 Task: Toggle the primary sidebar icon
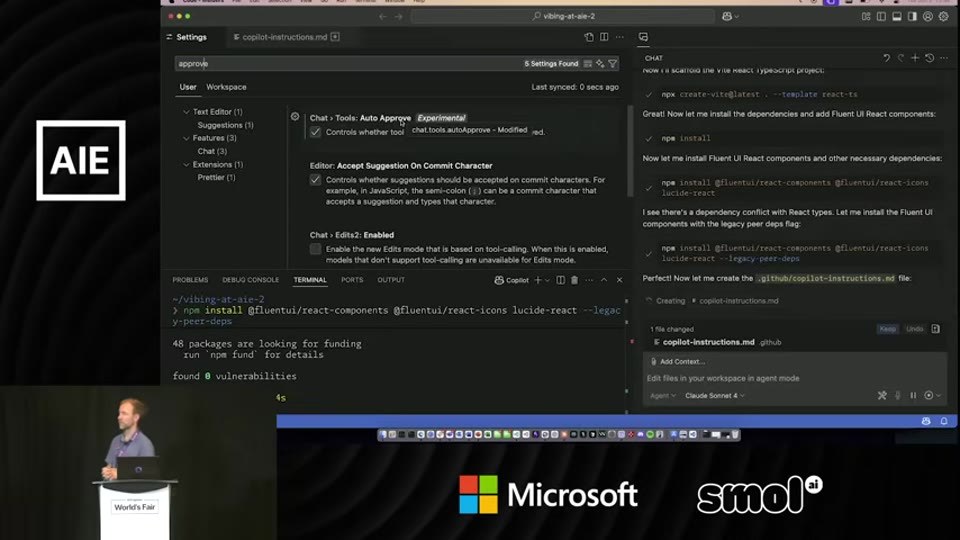881,17
